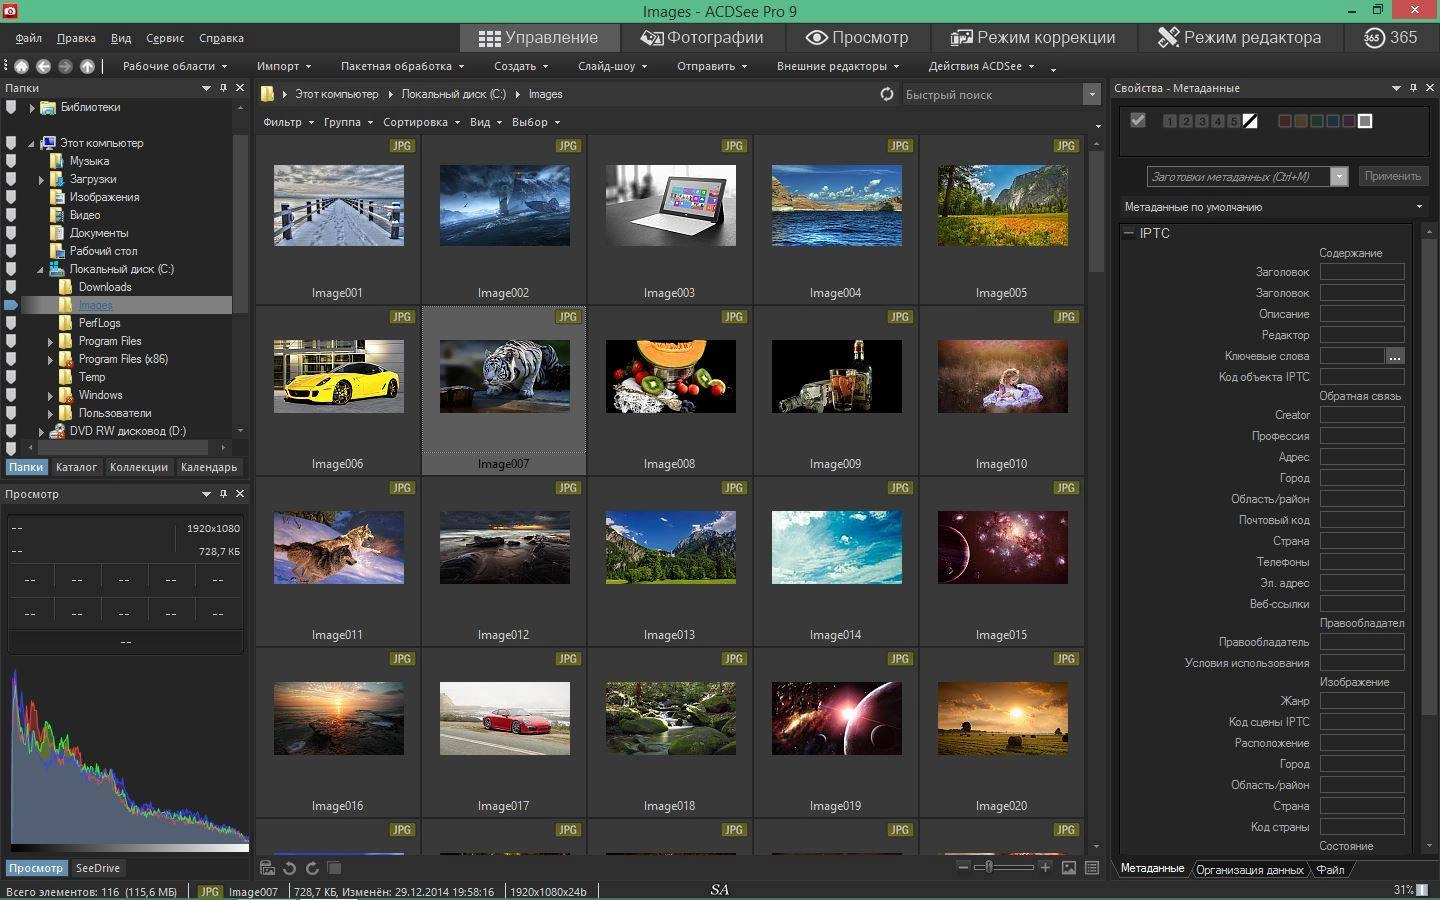Close the Папки panel
This screenshot has width=1440, height=900.
pos(240,88)
